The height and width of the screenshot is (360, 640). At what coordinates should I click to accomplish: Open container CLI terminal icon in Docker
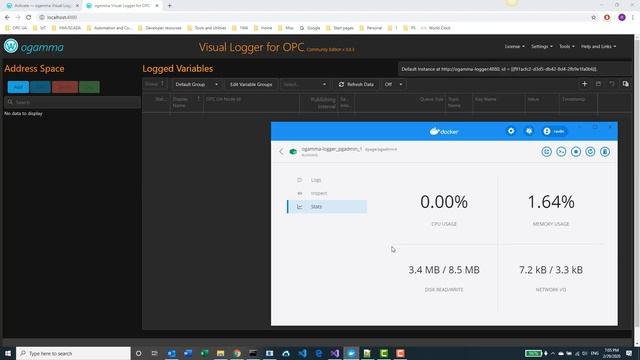561,151
